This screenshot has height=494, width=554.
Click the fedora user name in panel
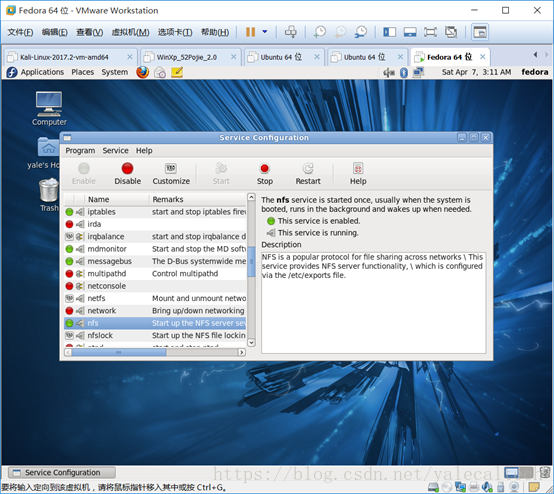(535, 72)
